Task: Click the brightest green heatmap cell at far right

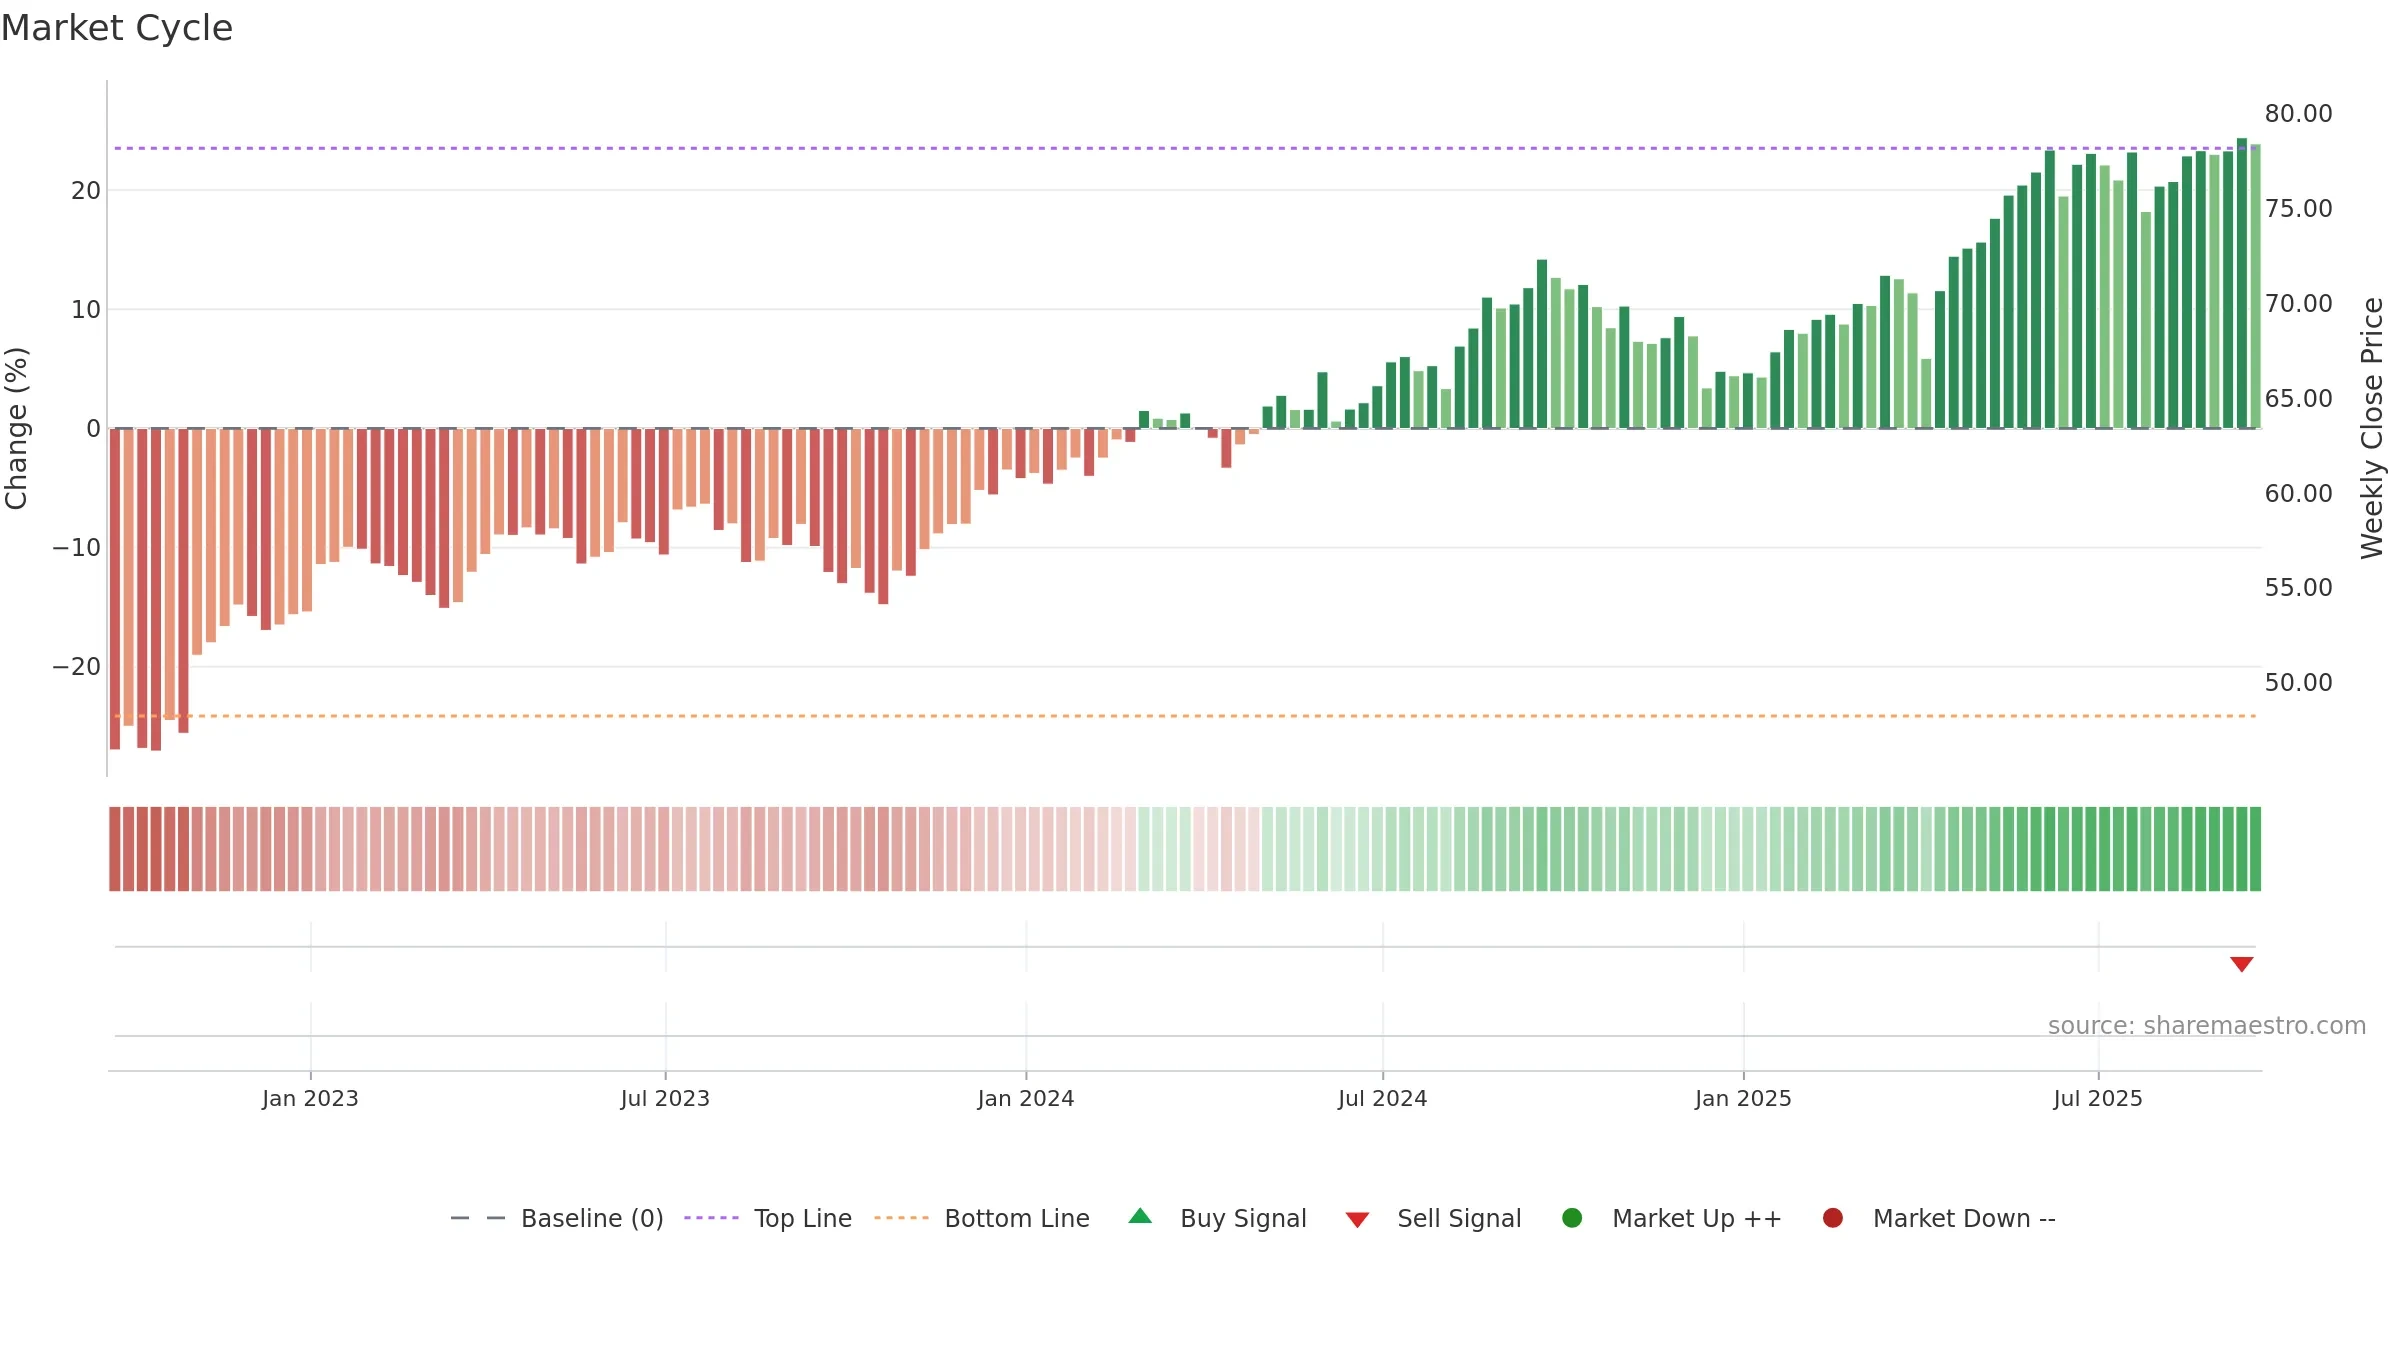Action: click(x=2255, y=849)
